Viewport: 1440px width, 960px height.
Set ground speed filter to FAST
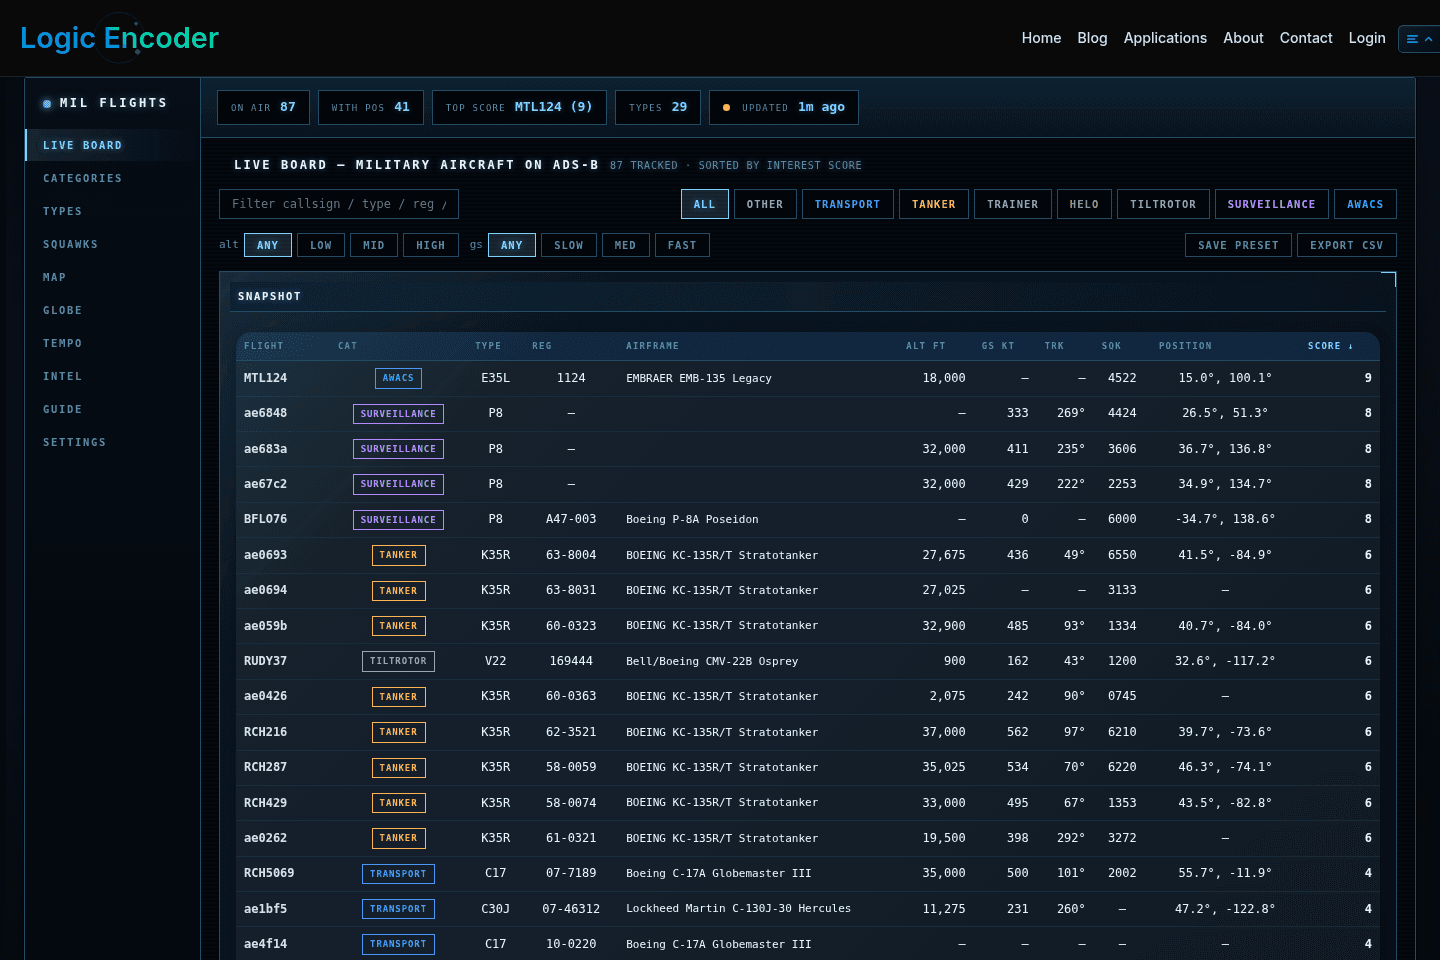click(x=682, y=245)
